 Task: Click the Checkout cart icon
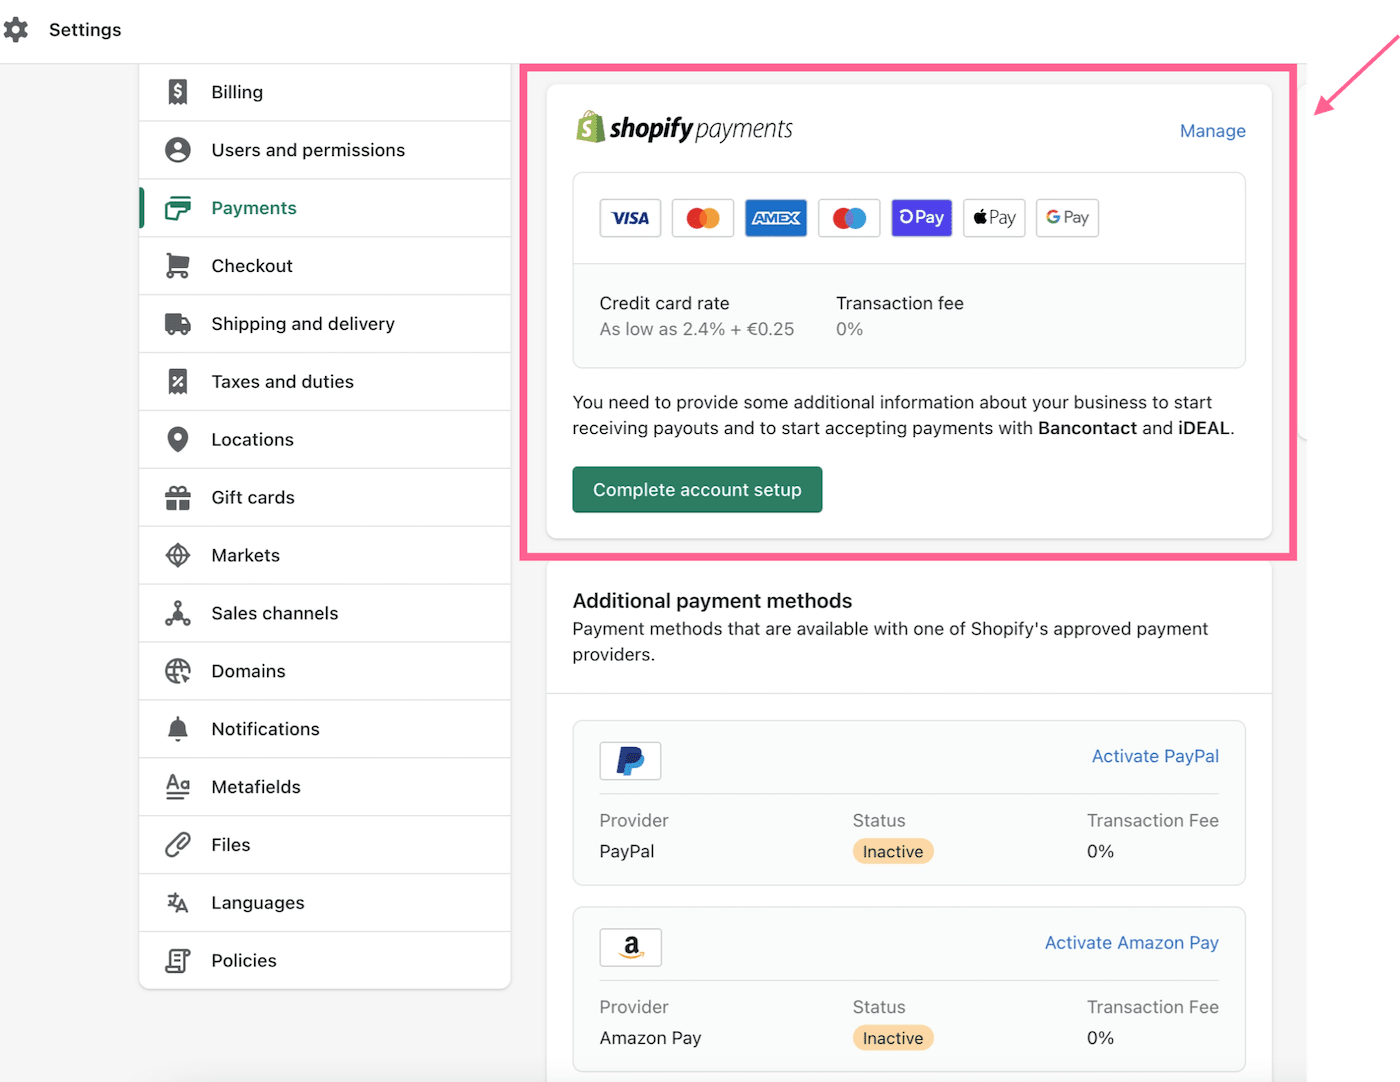178,266
